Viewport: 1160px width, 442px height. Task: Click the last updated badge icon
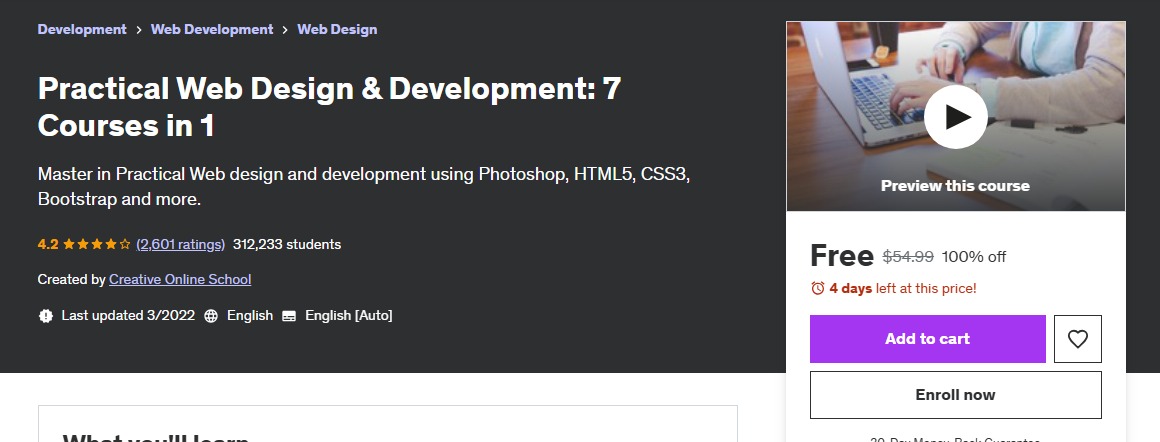coord(46,316)
